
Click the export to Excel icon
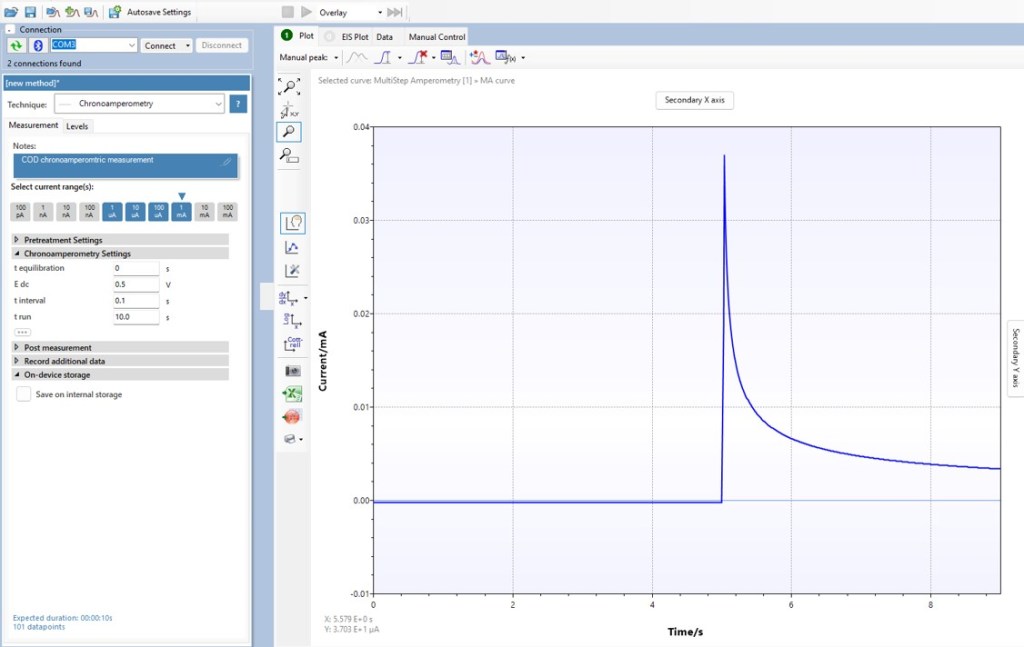click(x=291, y=394)
